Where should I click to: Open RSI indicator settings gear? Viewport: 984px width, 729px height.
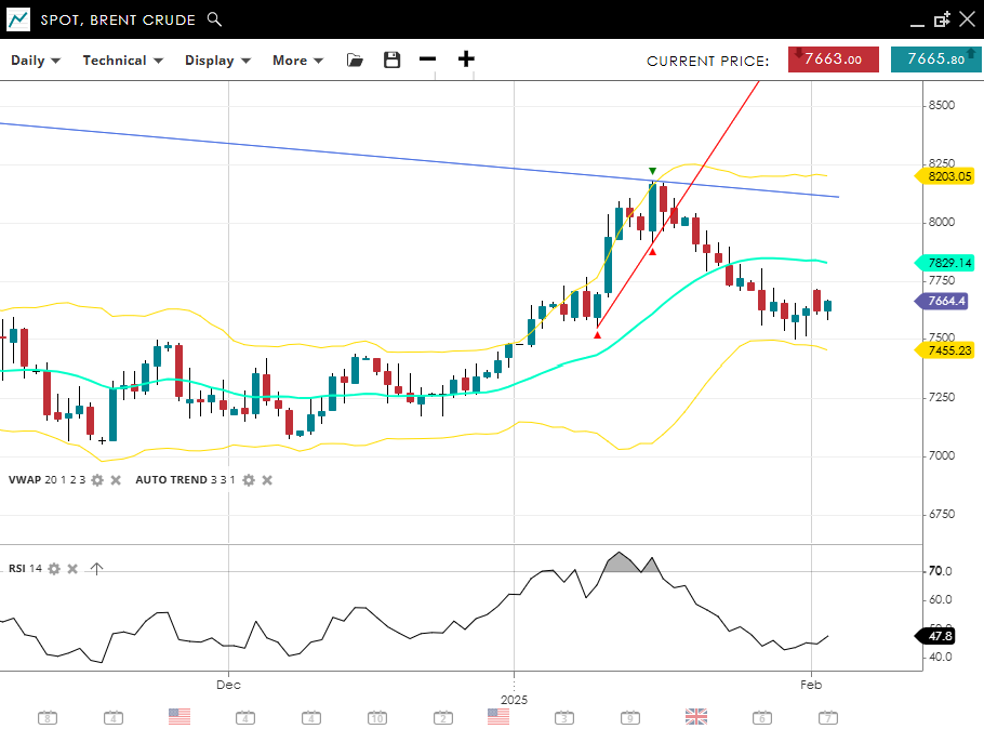(x=54, y=568)
